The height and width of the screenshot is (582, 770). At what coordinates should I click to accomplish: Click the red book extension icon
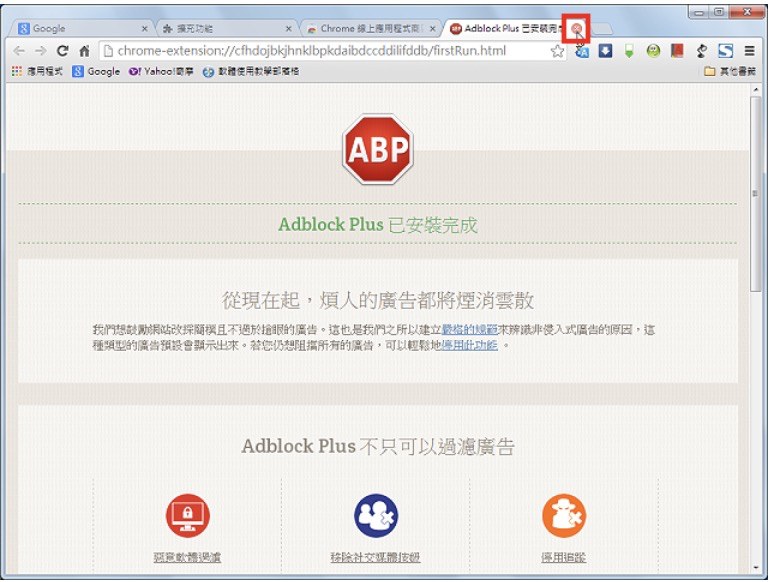click(x=677, y=51)
